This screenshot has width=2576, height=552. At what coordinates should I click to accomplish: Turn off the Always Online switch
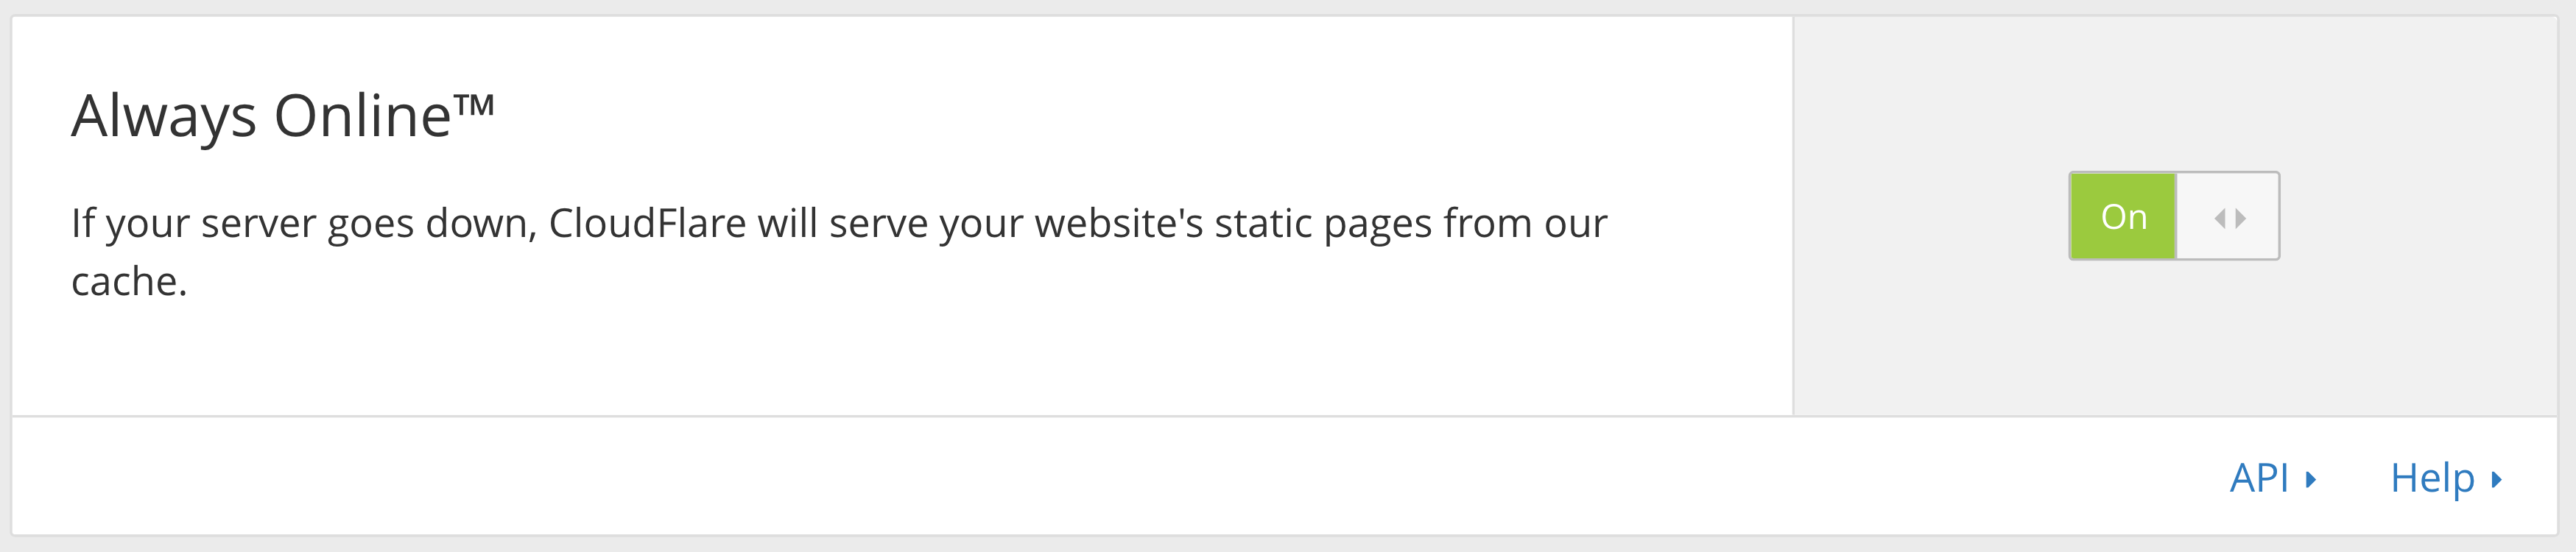(x=2174, y=216)
